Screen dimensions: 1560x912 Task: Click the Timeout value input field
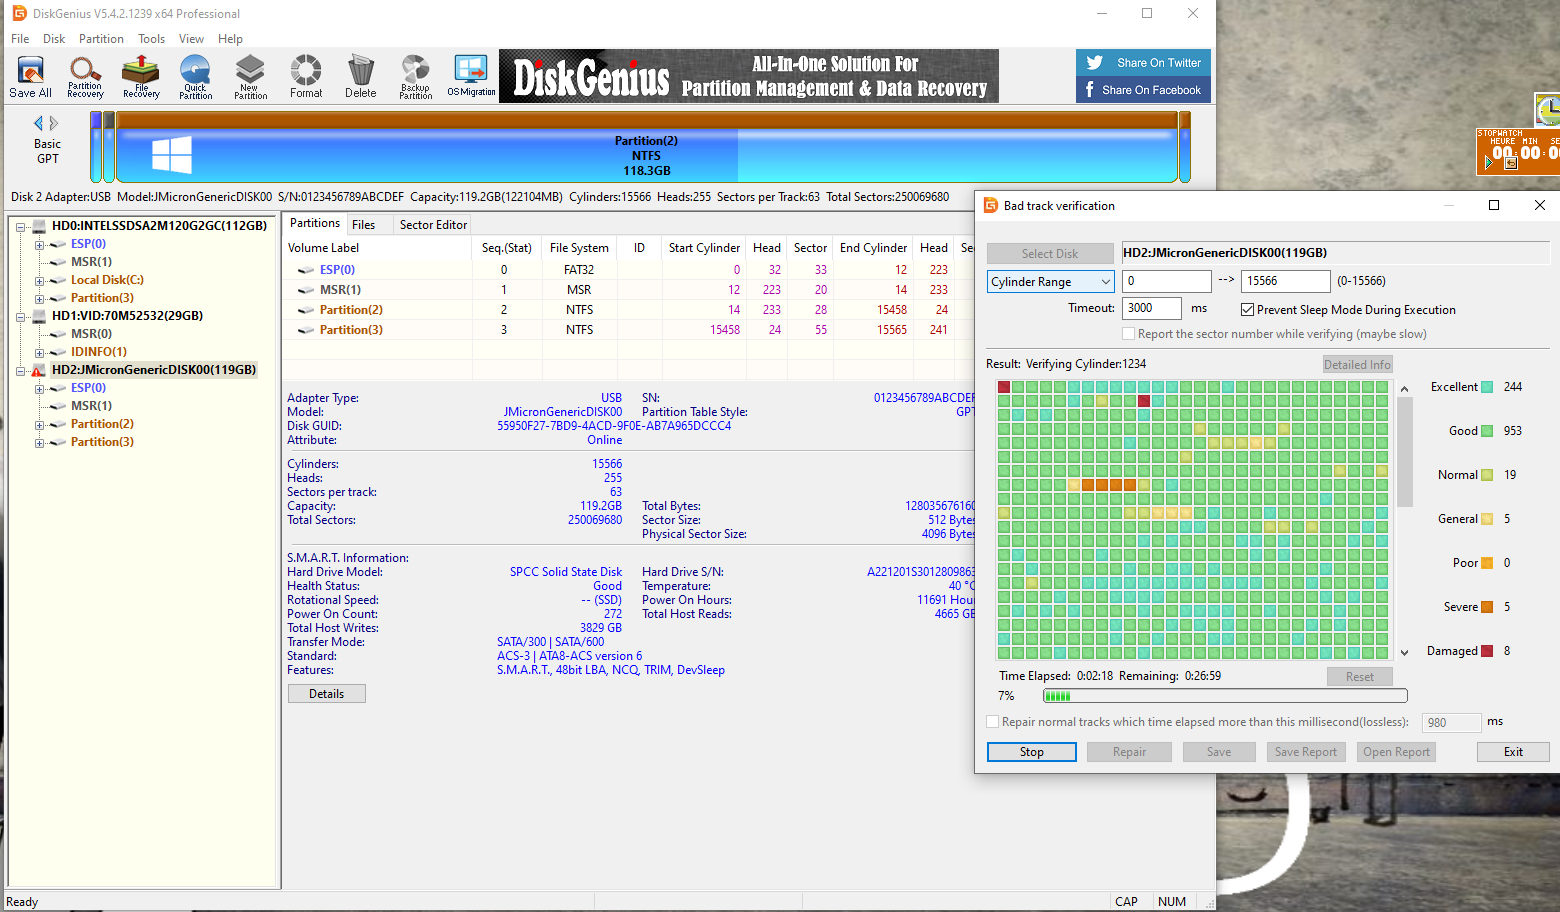pyautogui.click(x=1151, y=308)
